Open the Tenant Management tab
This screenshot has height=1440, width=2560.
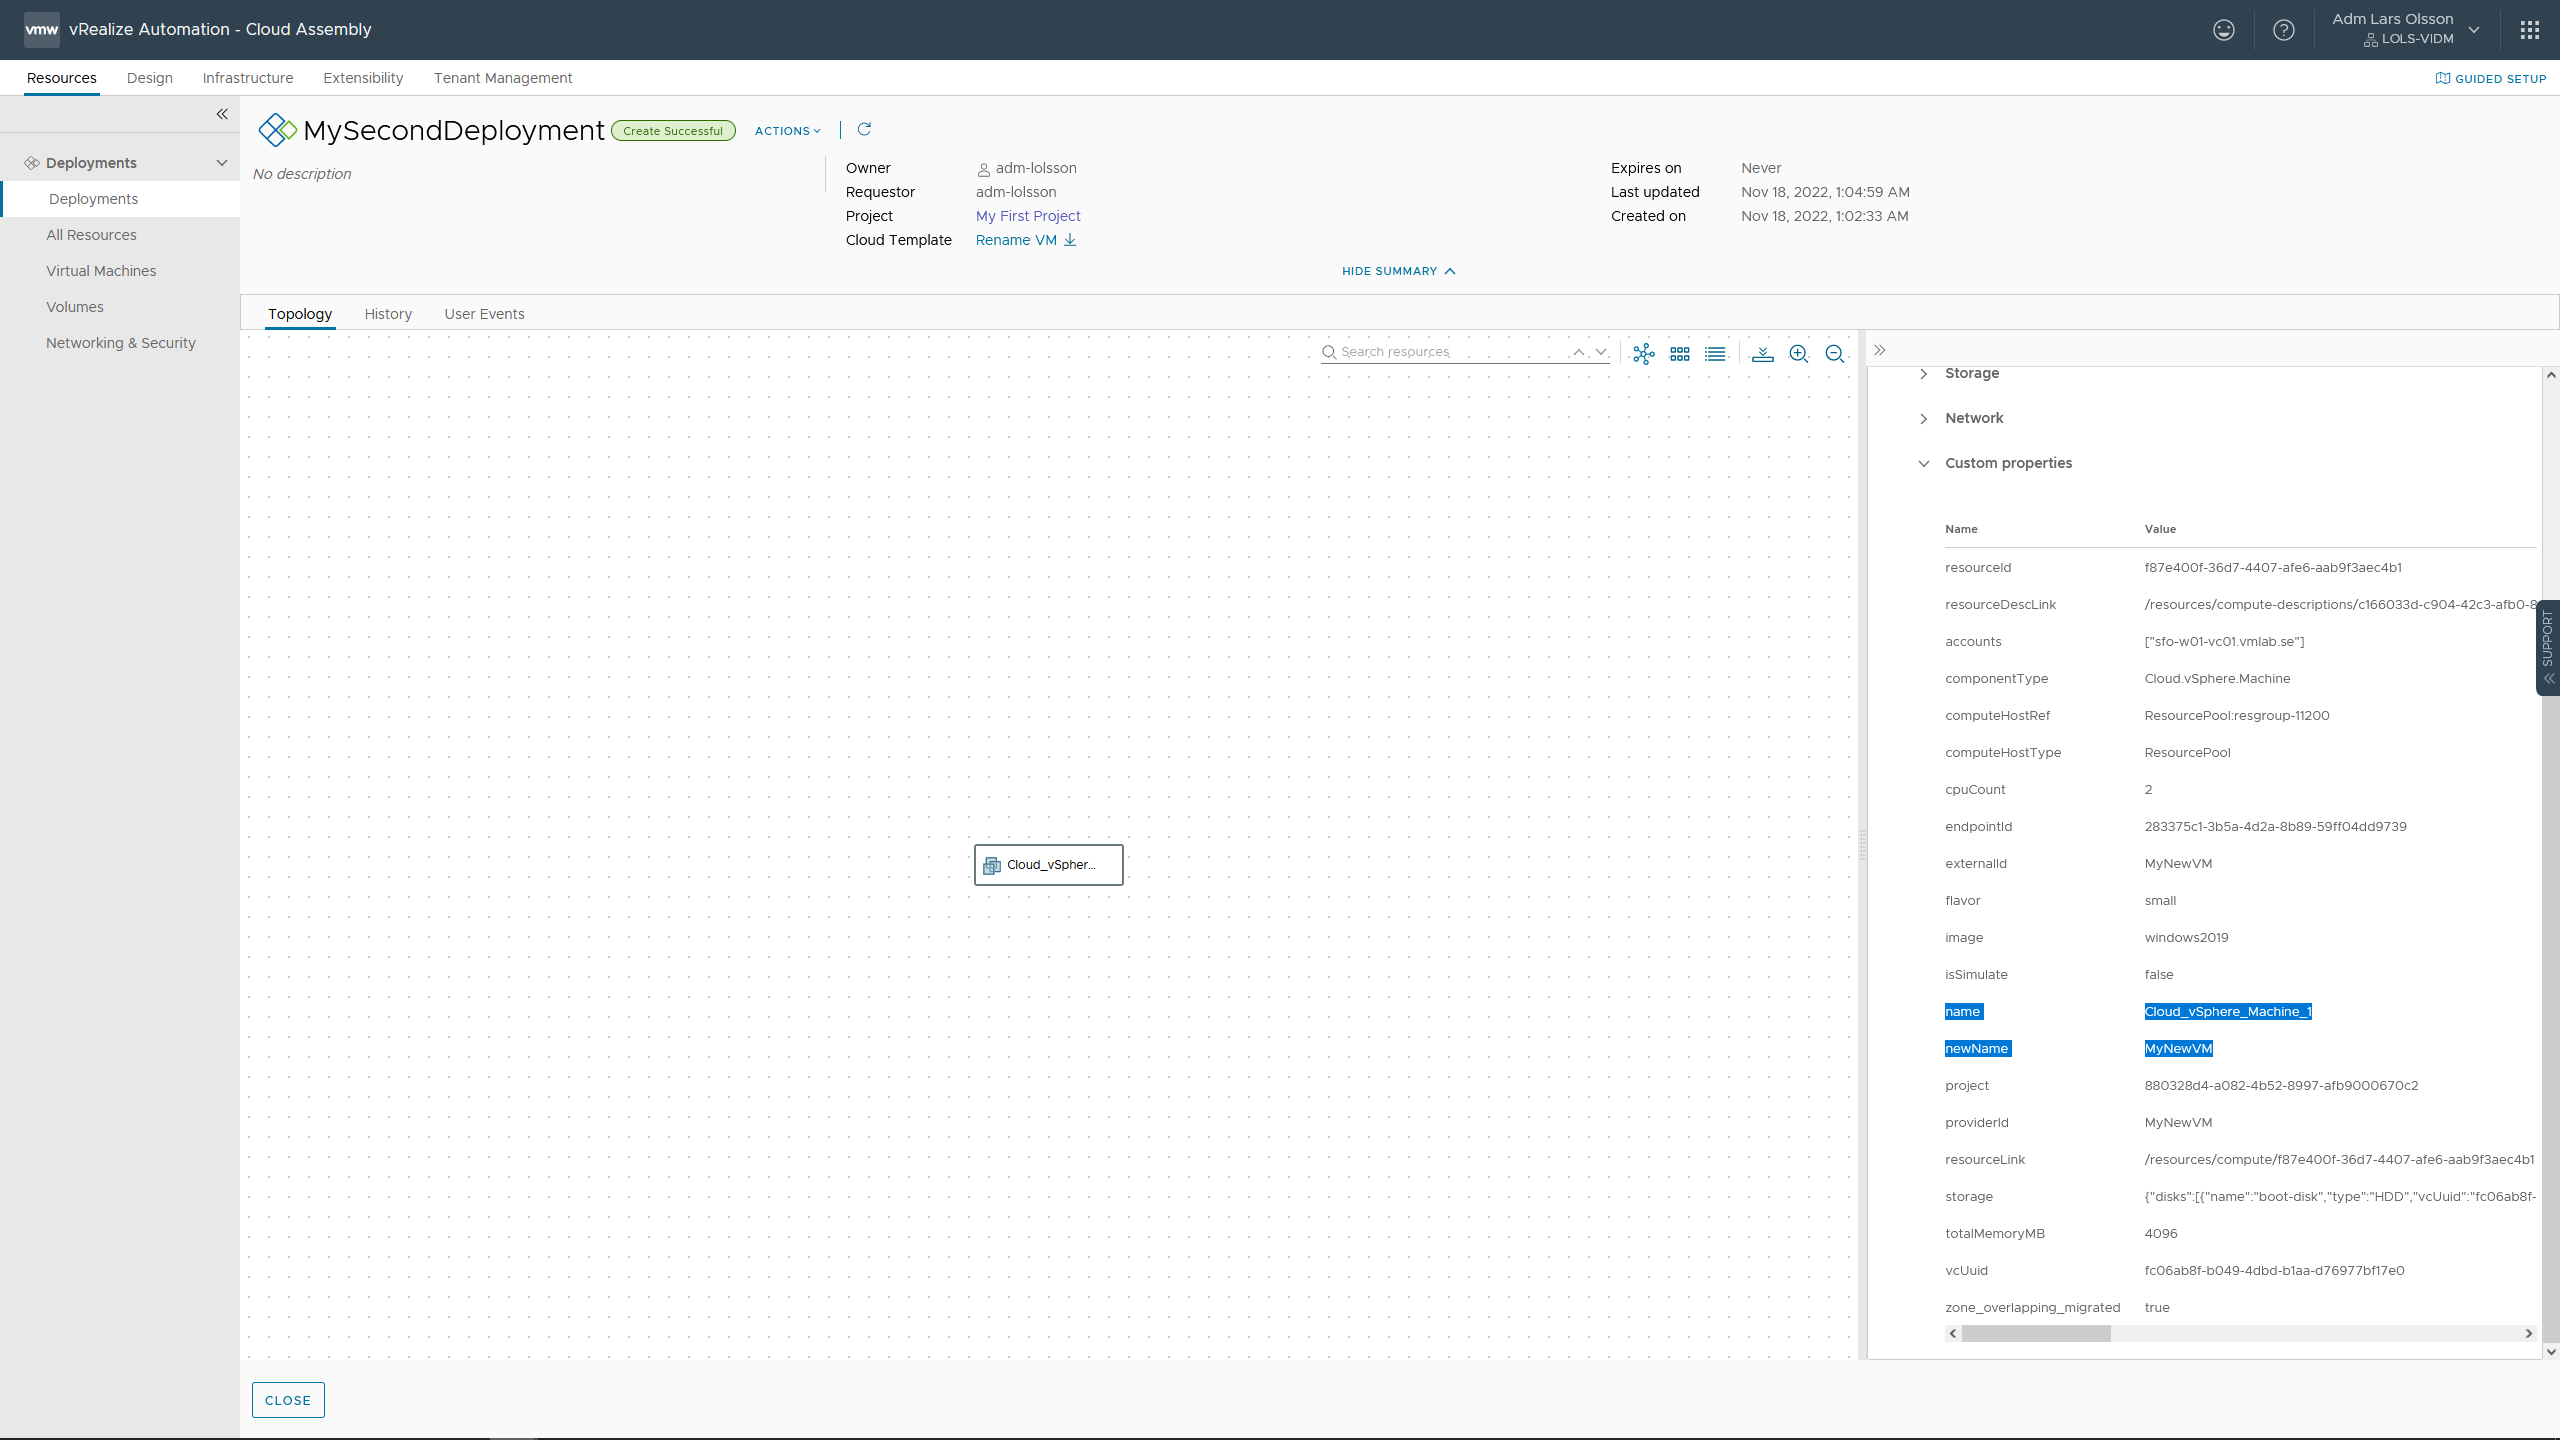[x=503, y=78]
